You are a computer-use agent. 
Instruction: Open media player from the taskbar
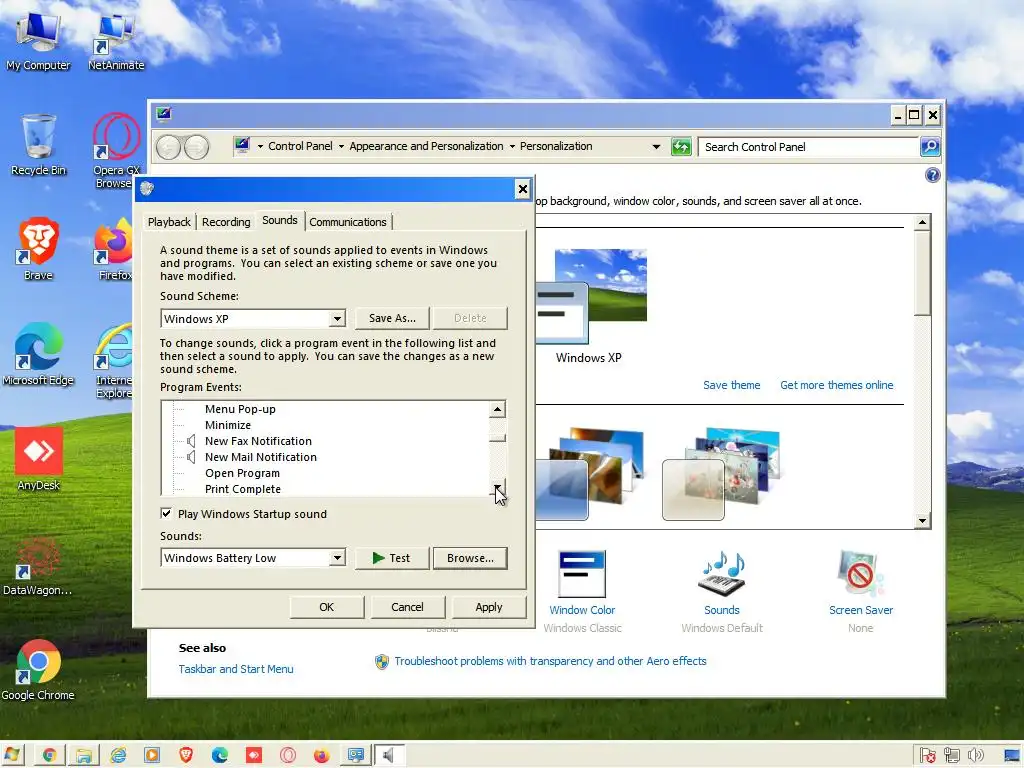coord(152,756)
